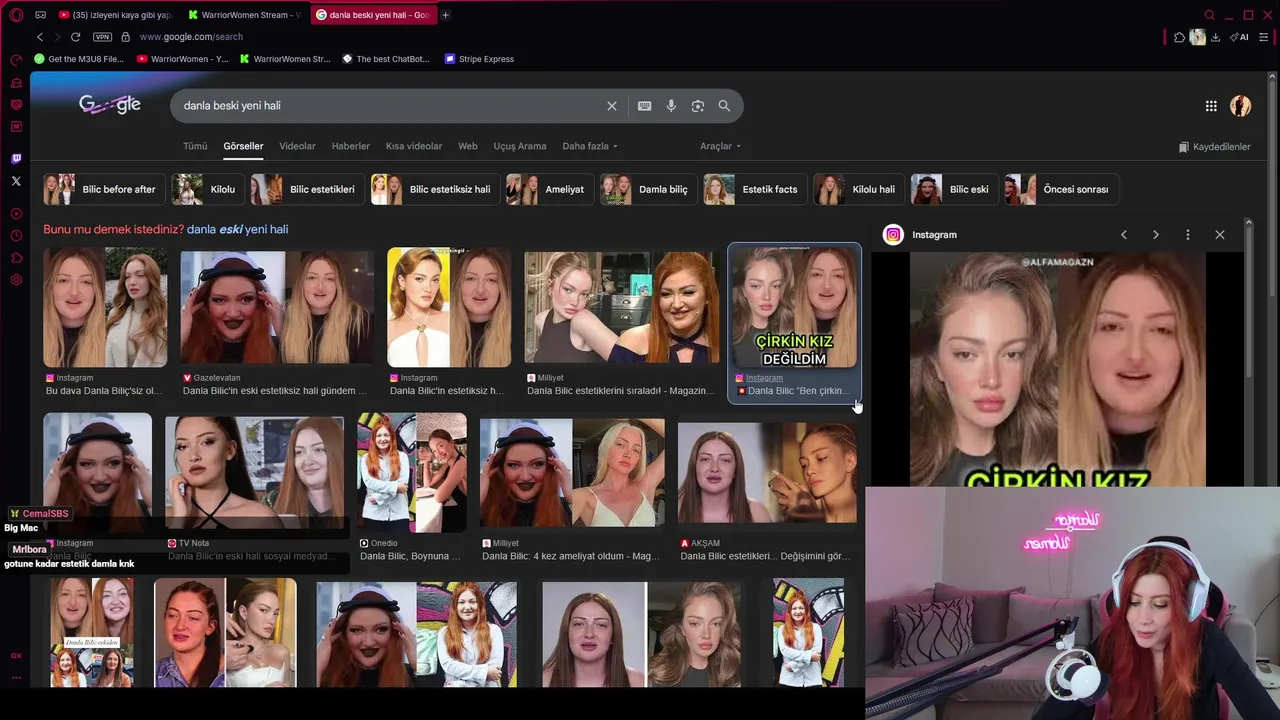Image resolution: width=1280 pixels, height=720 pixels.
Task: Open the downloads arrow icon
Action: click(x=1215, y=37)
